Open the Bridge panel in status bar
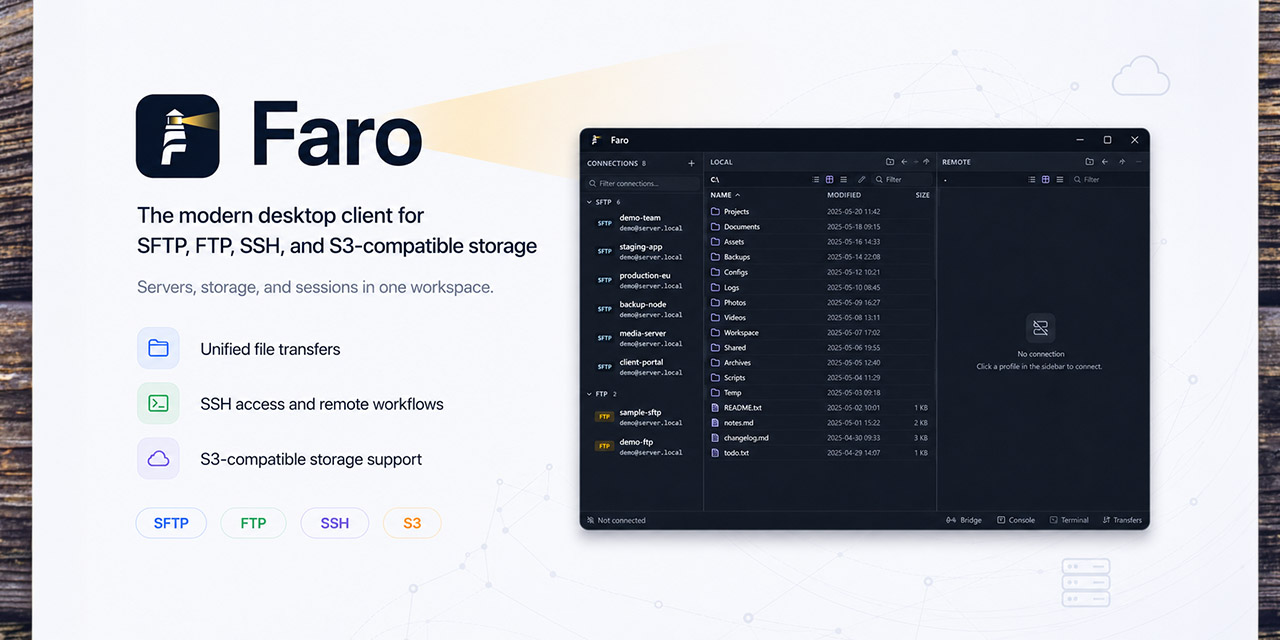The width and height of the screenshot is (1280, 640). 964,520
